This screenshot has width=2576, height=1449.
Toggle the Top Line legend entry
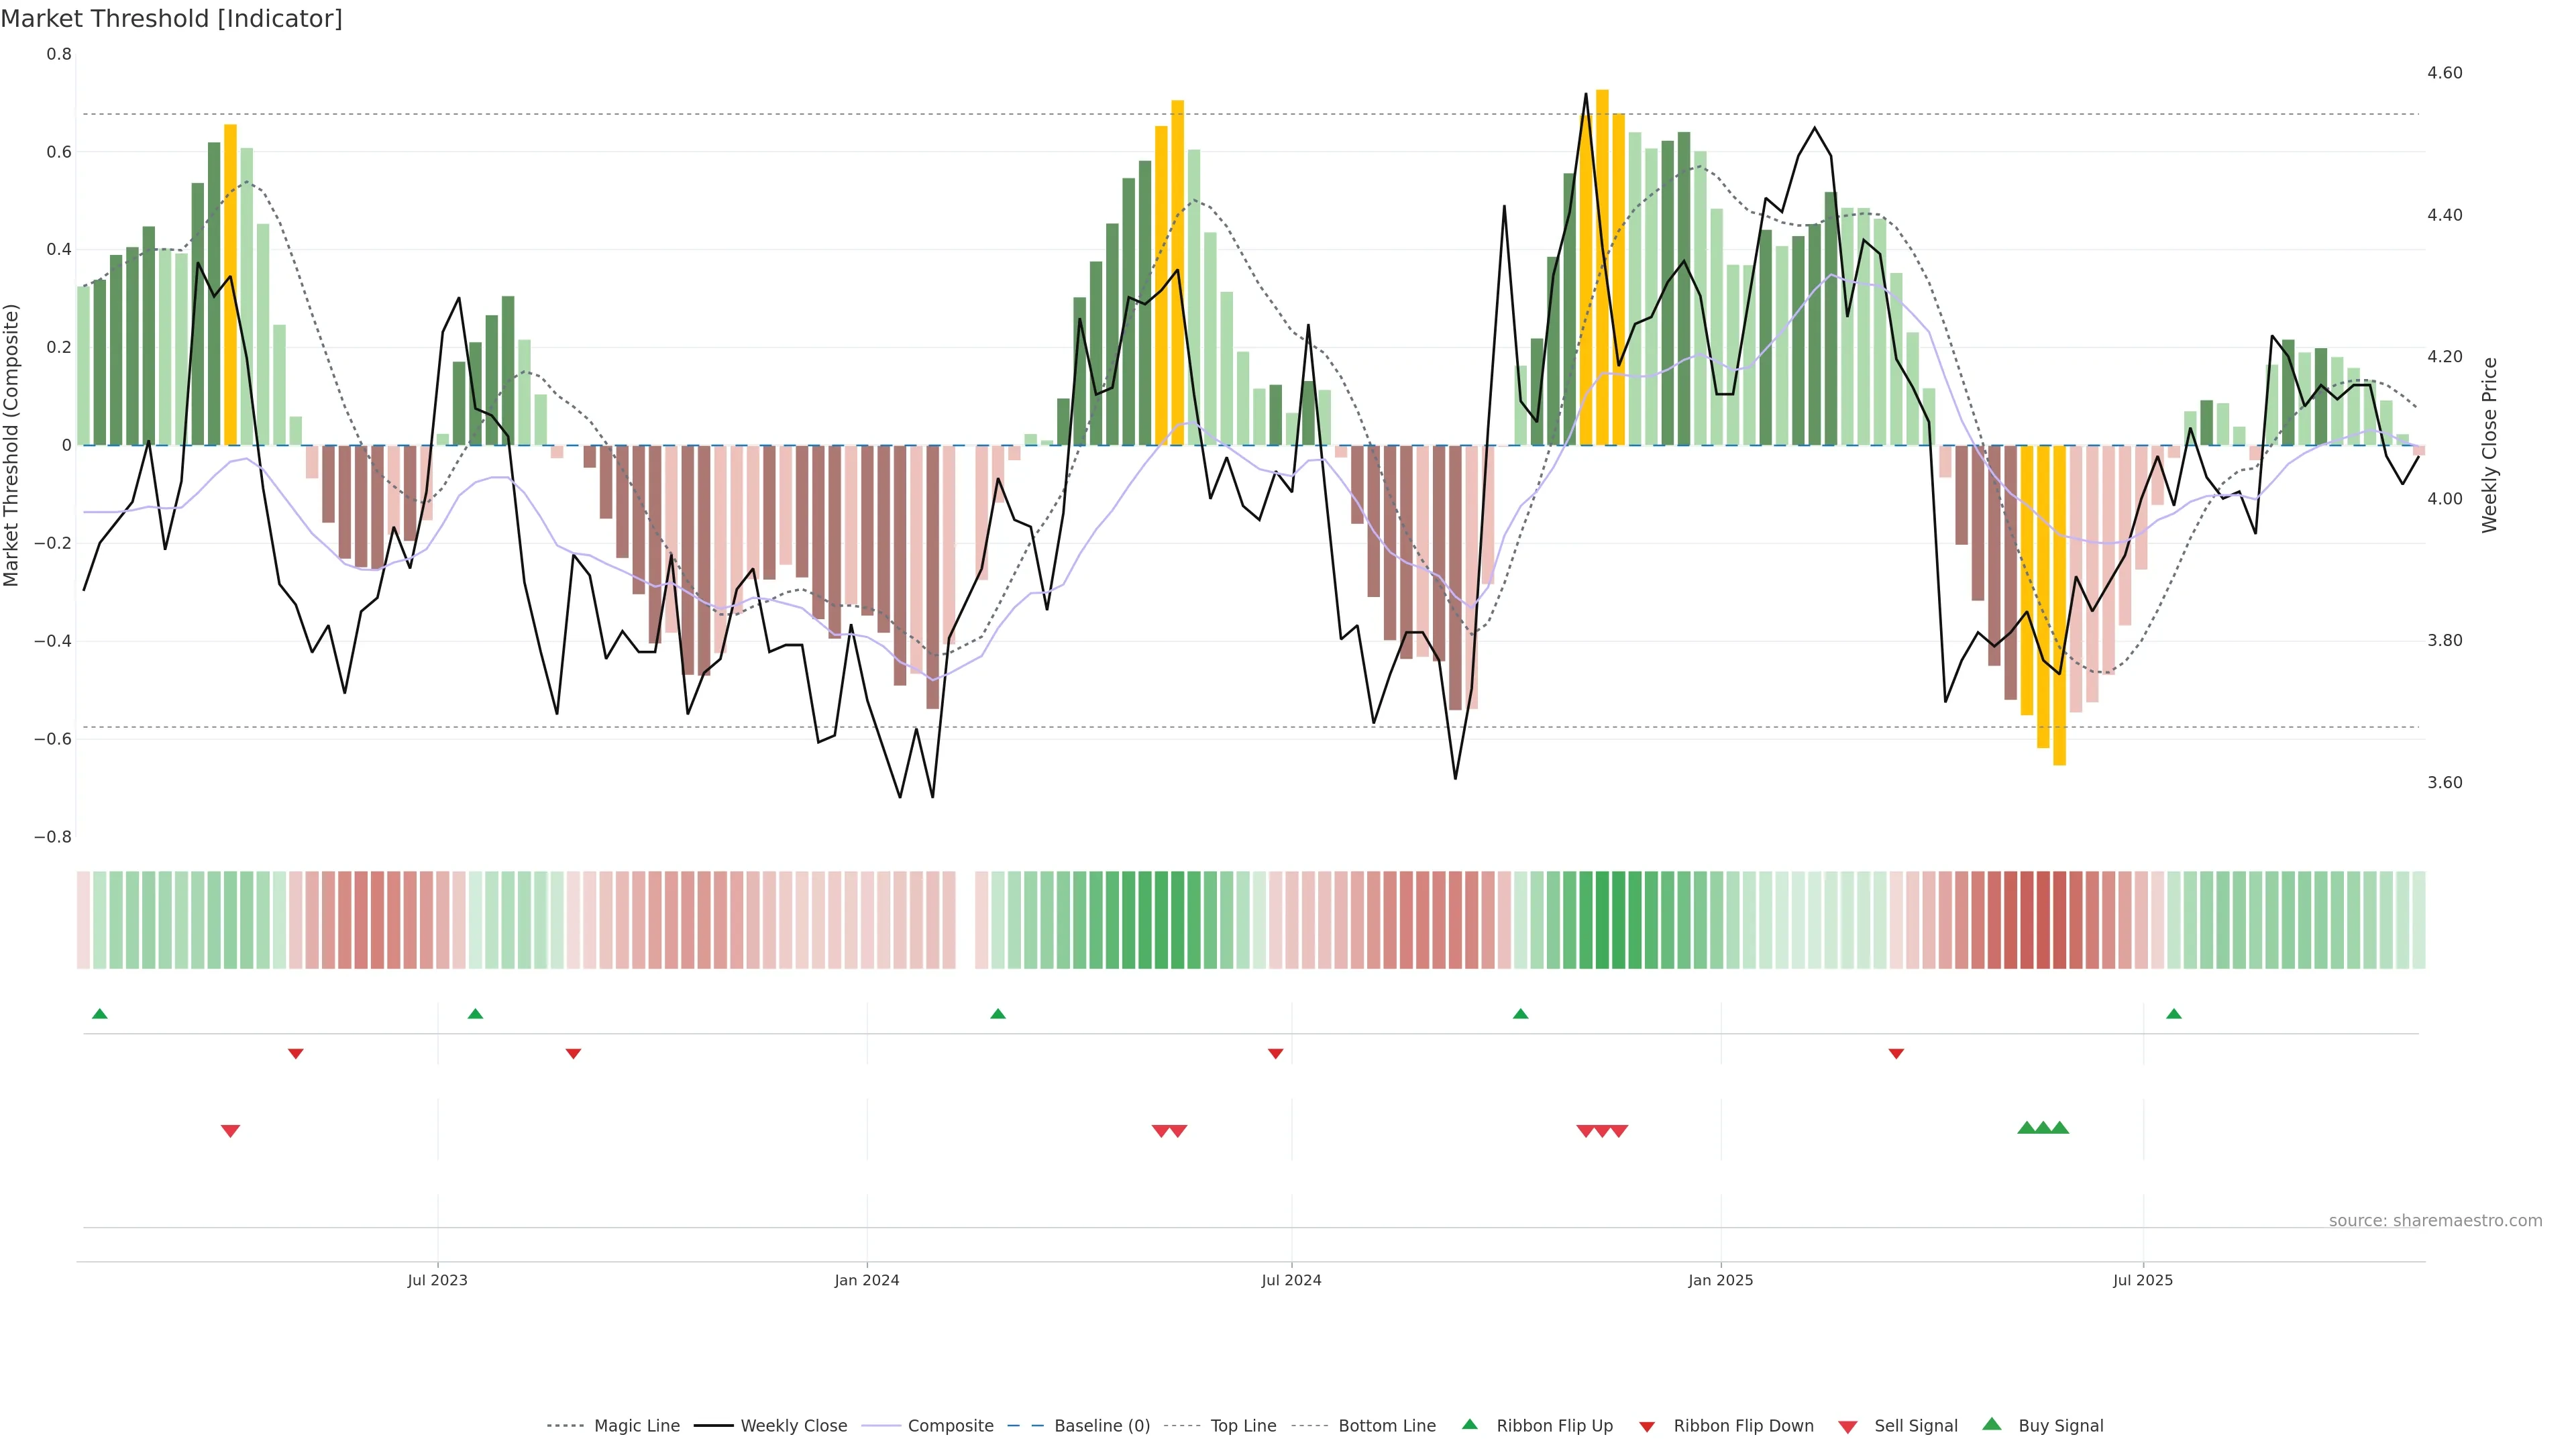coord(1243,1426)
